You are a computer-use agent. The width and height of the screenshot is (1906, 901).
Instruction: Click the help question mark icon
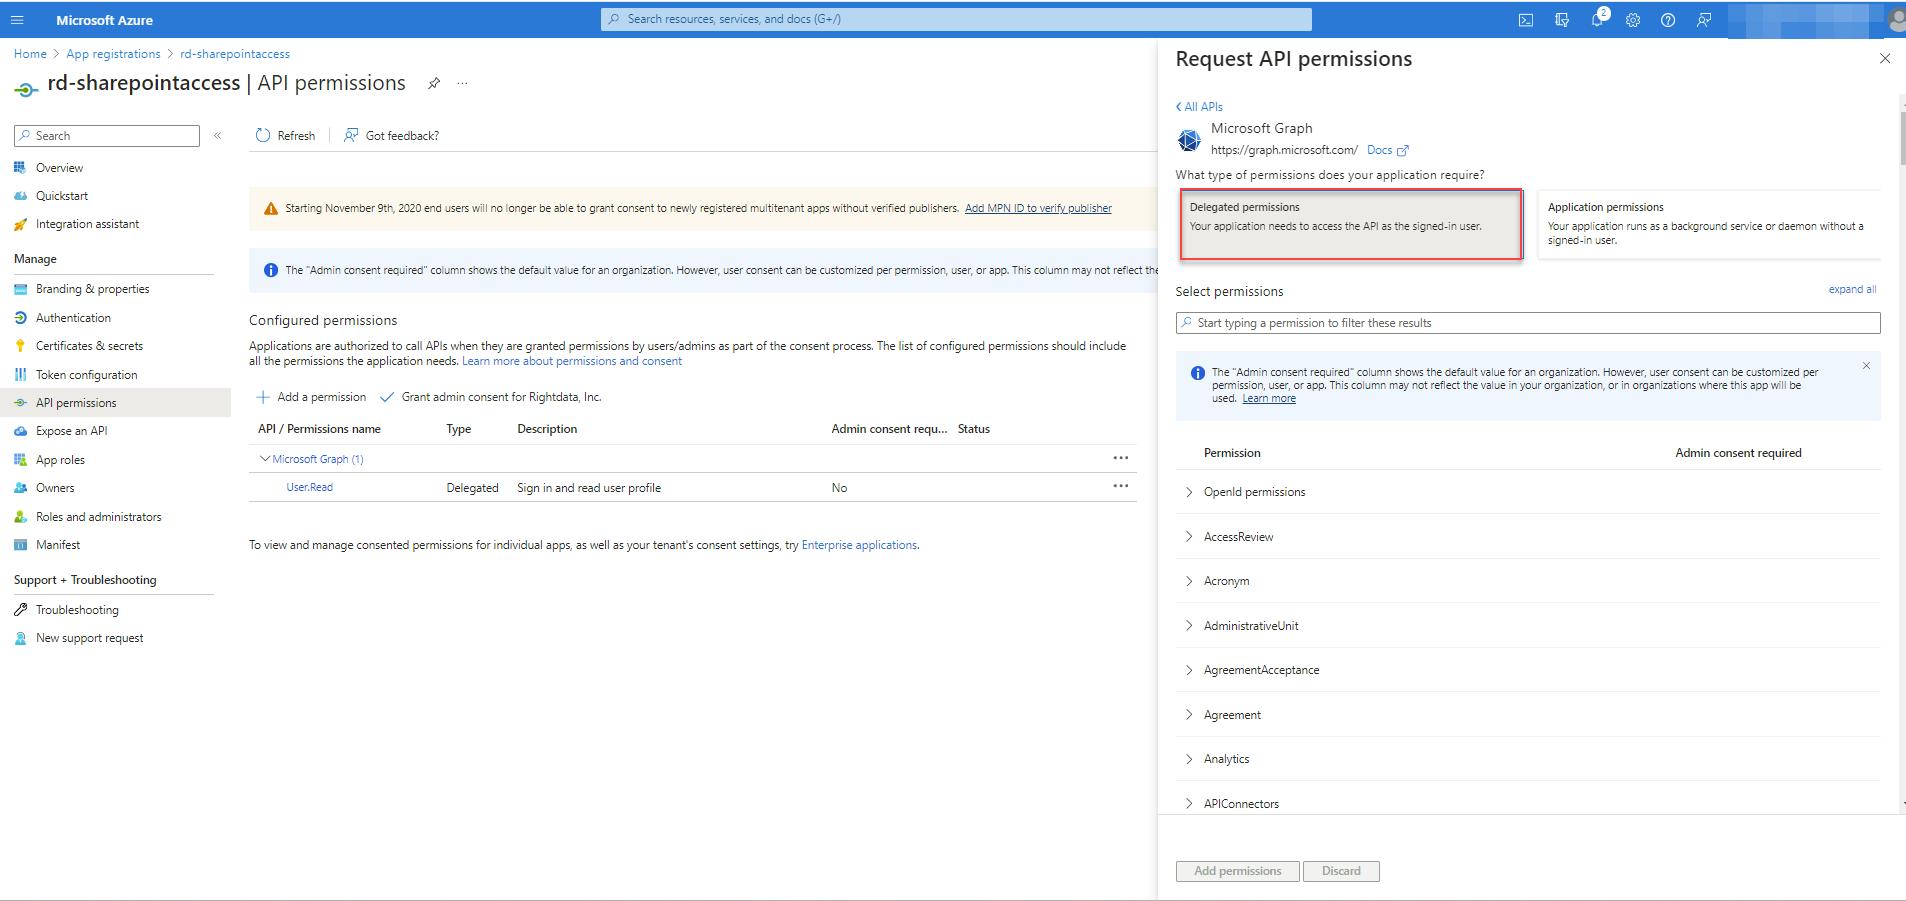[1668, 20]
